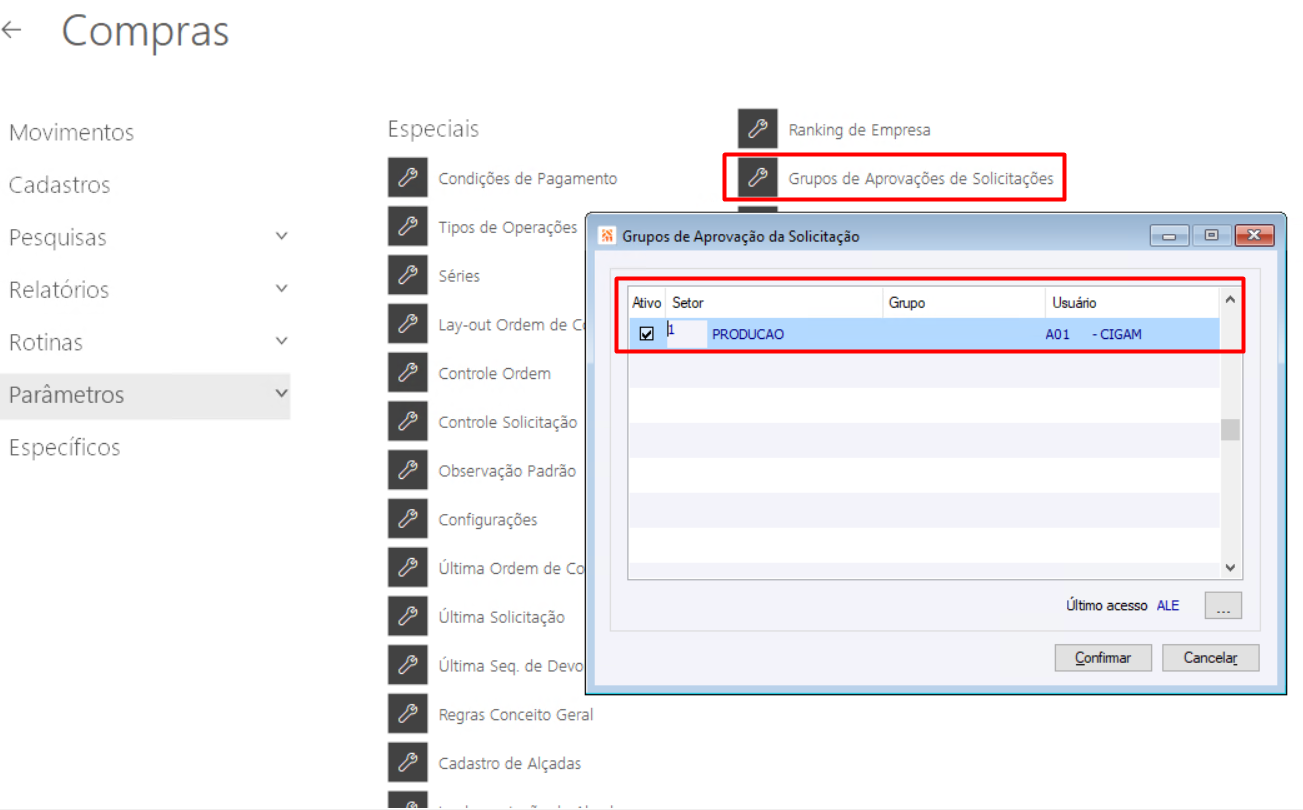This screenshot has height=810, width=1303.
Task: Click the ALE last access value
Action: click(1168, 606)
